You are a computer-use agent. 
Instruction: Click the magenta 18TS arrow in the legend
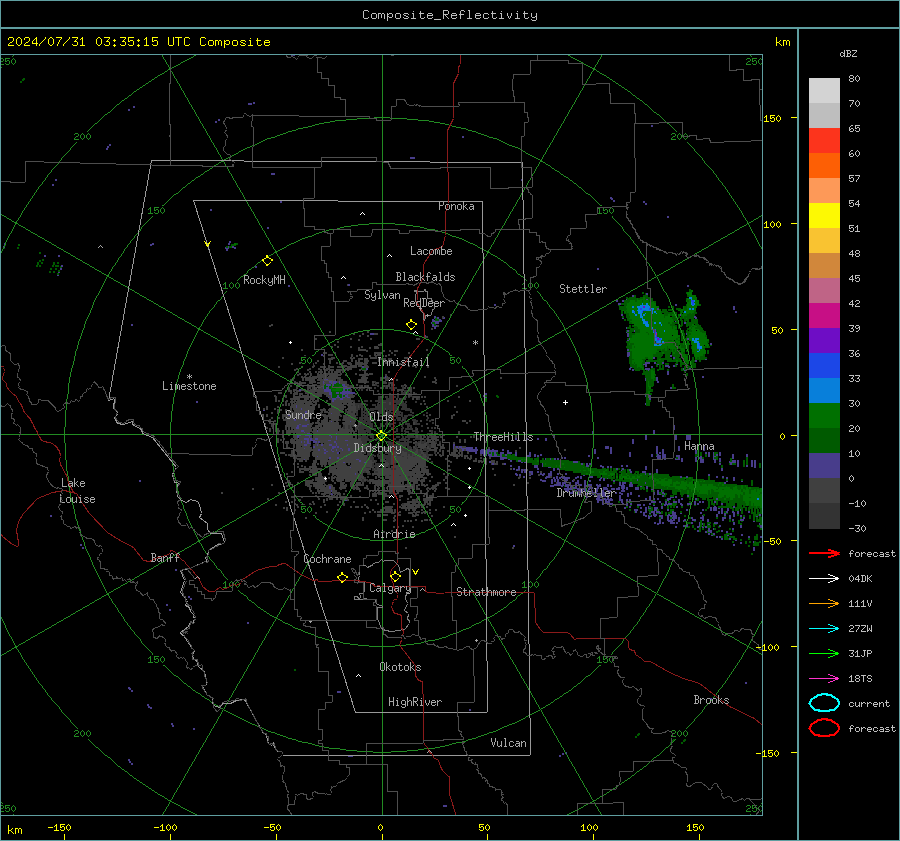824,679
